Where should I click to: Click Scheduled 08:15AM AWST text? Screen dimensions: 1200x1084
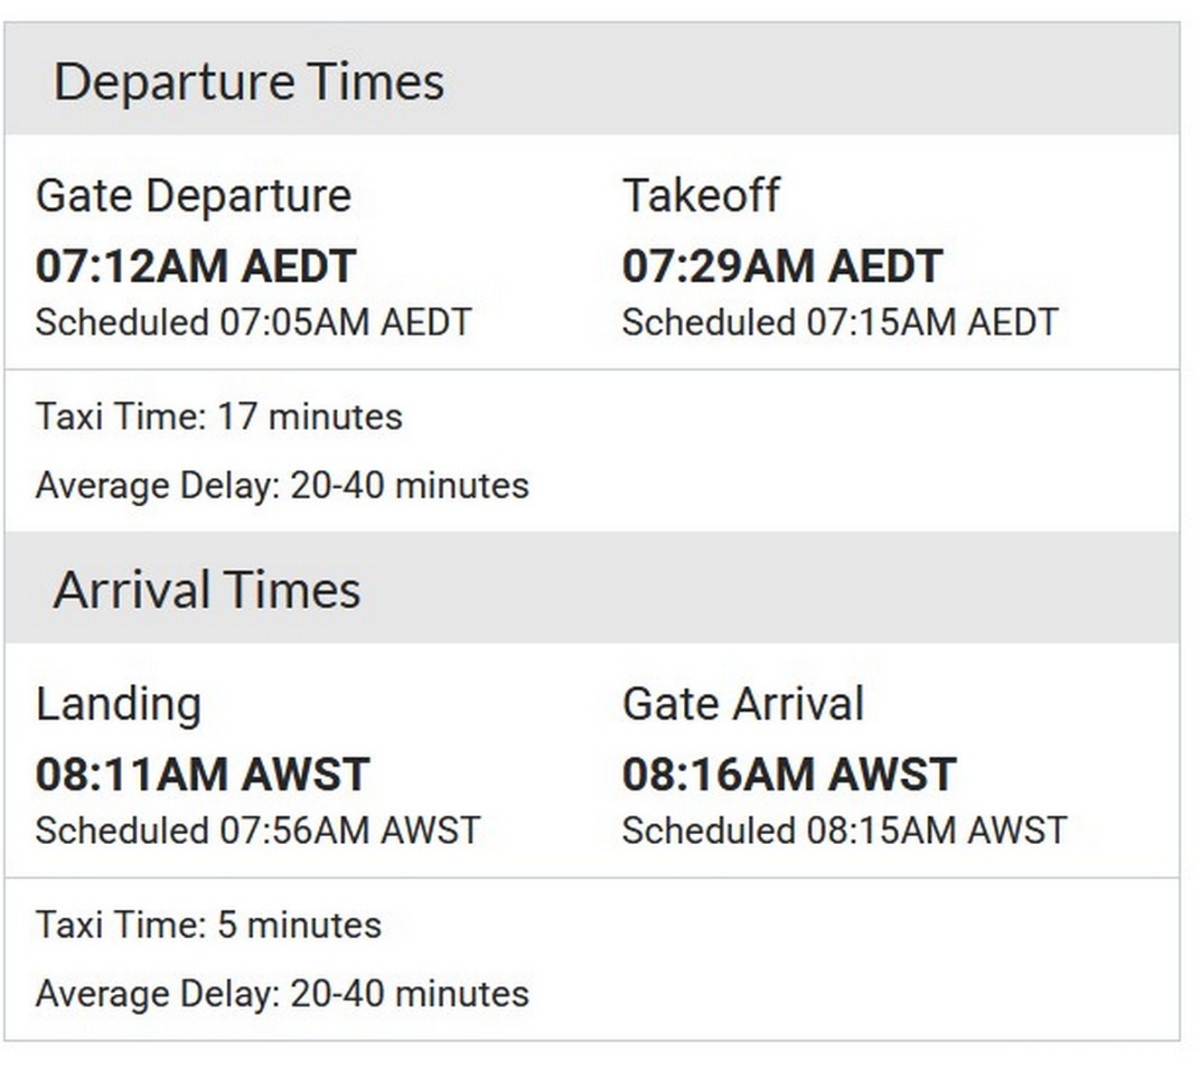coord(844,831)
